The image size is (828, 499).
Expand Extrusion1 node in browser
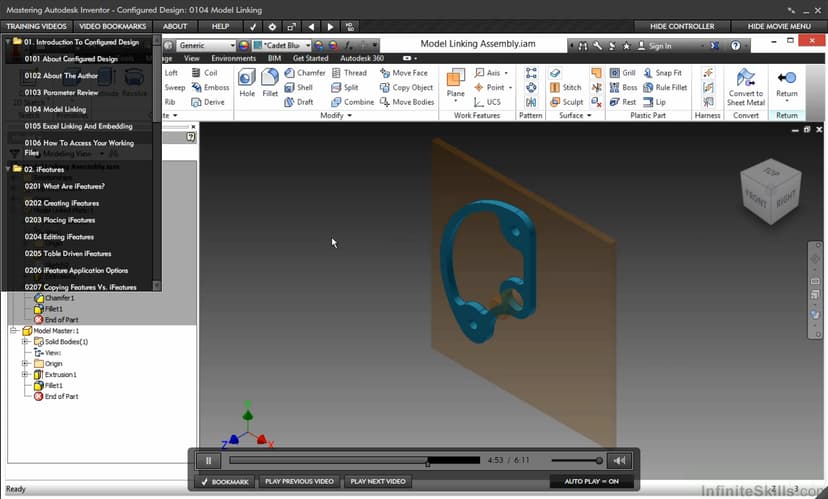(x=24, y=375)
